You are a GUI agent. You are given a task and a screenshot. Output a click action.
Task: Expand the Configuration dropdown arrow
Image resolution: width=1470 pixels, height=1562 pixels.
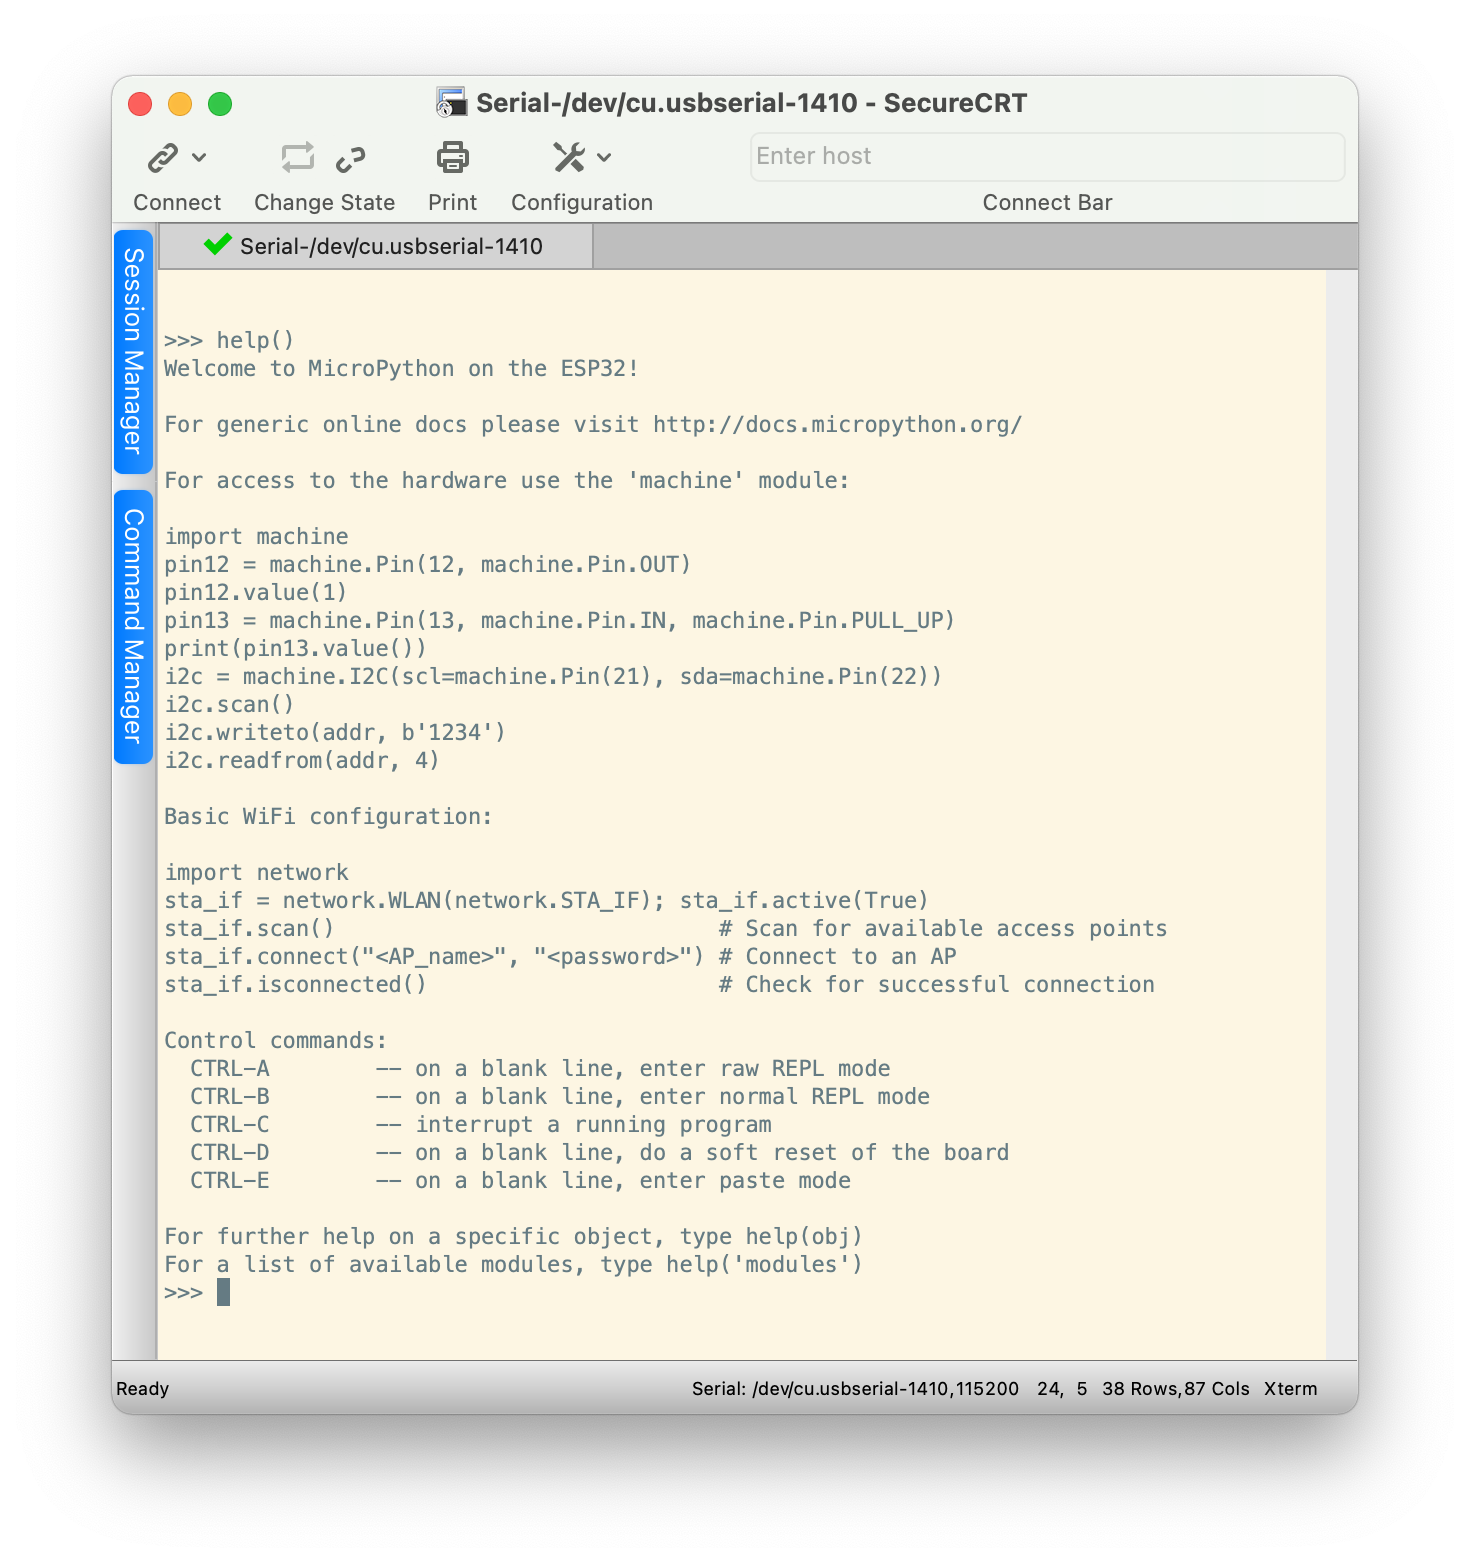click(604, 158)
